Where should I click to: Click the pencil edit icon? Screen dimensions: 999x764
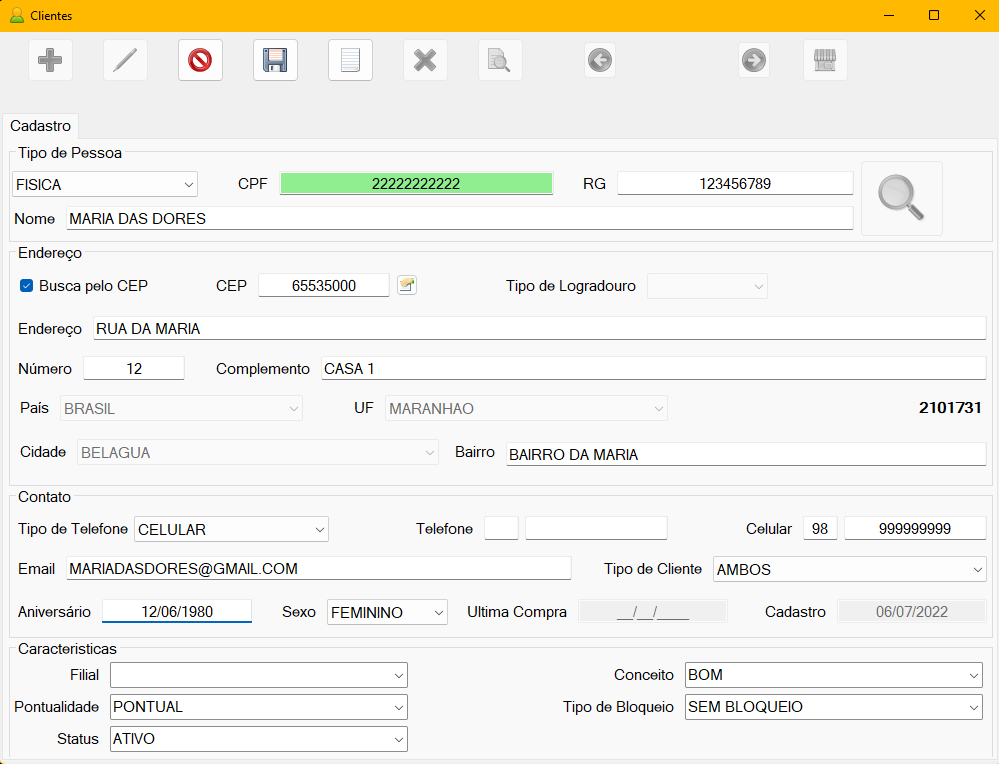click(125, 60)
